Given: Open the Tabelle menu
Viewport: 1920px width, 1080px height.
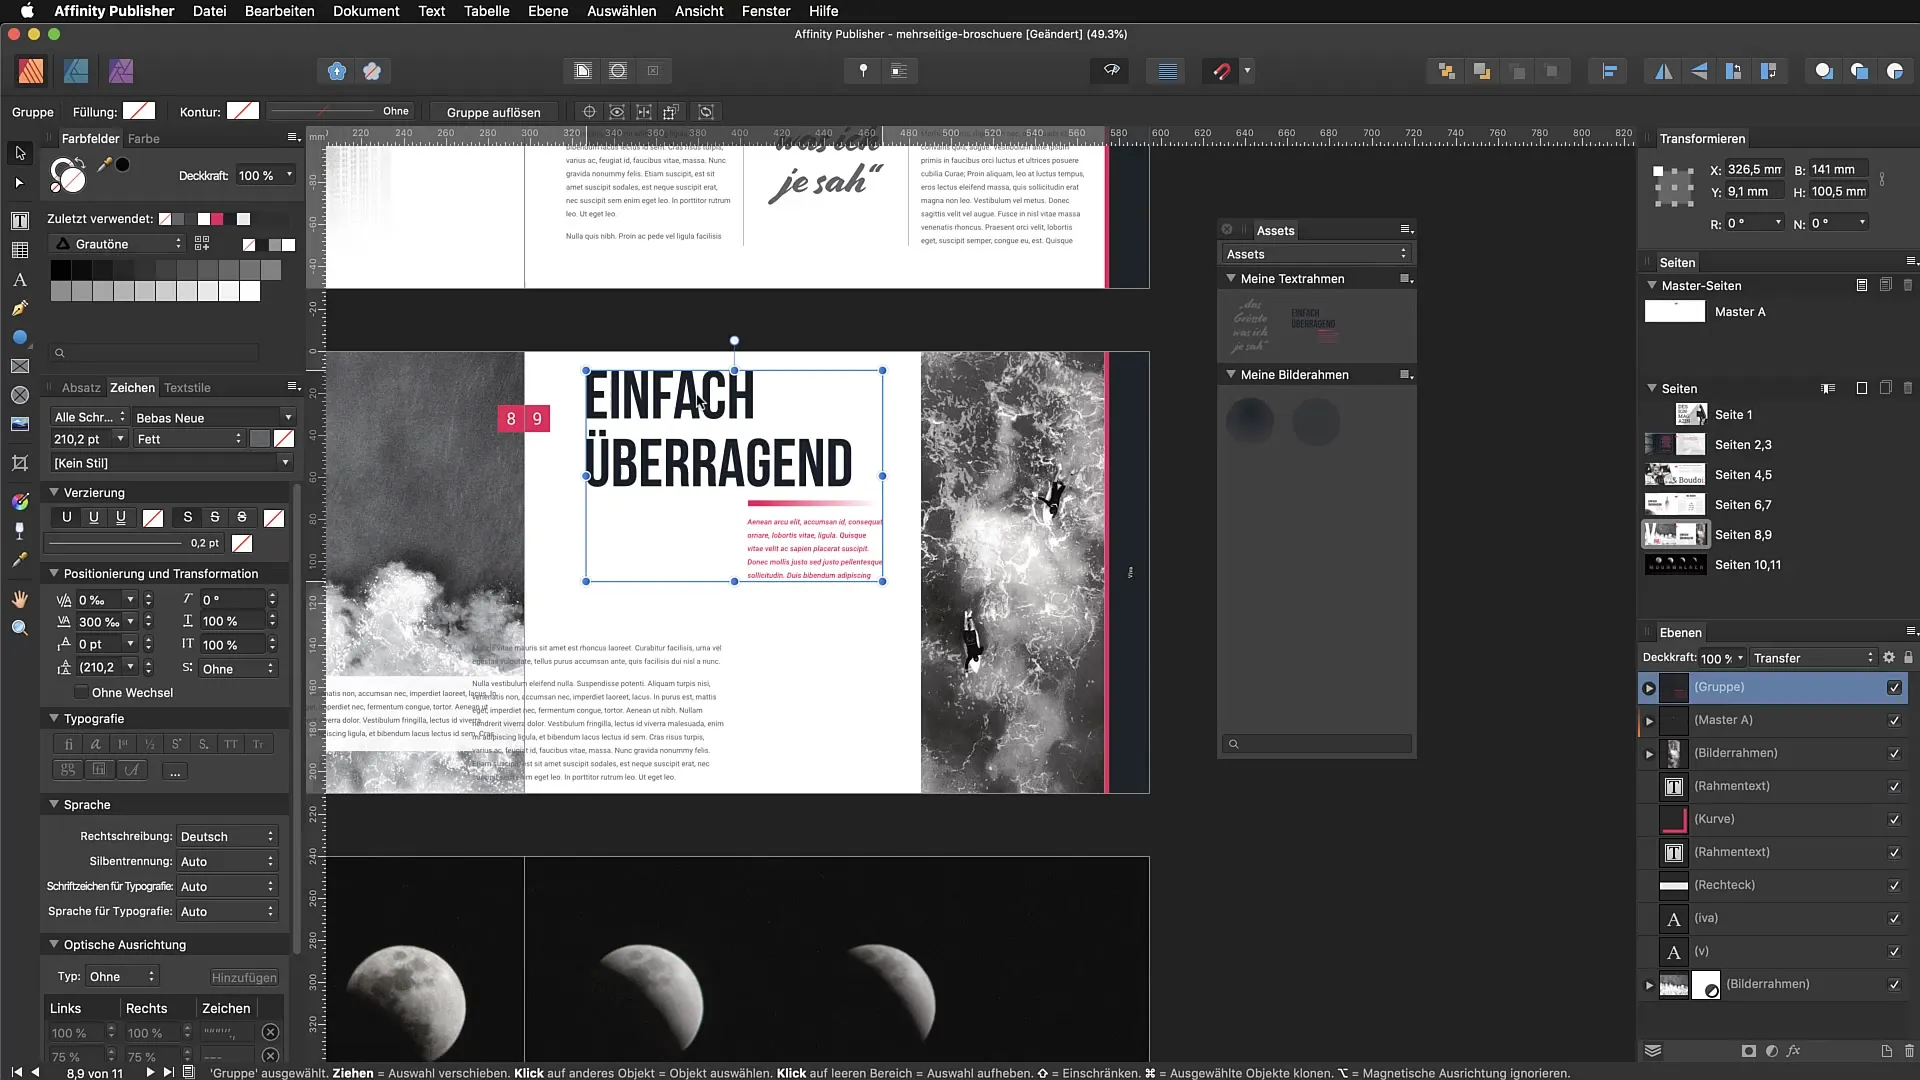Looking at the screenshot, I should [487, 11].
